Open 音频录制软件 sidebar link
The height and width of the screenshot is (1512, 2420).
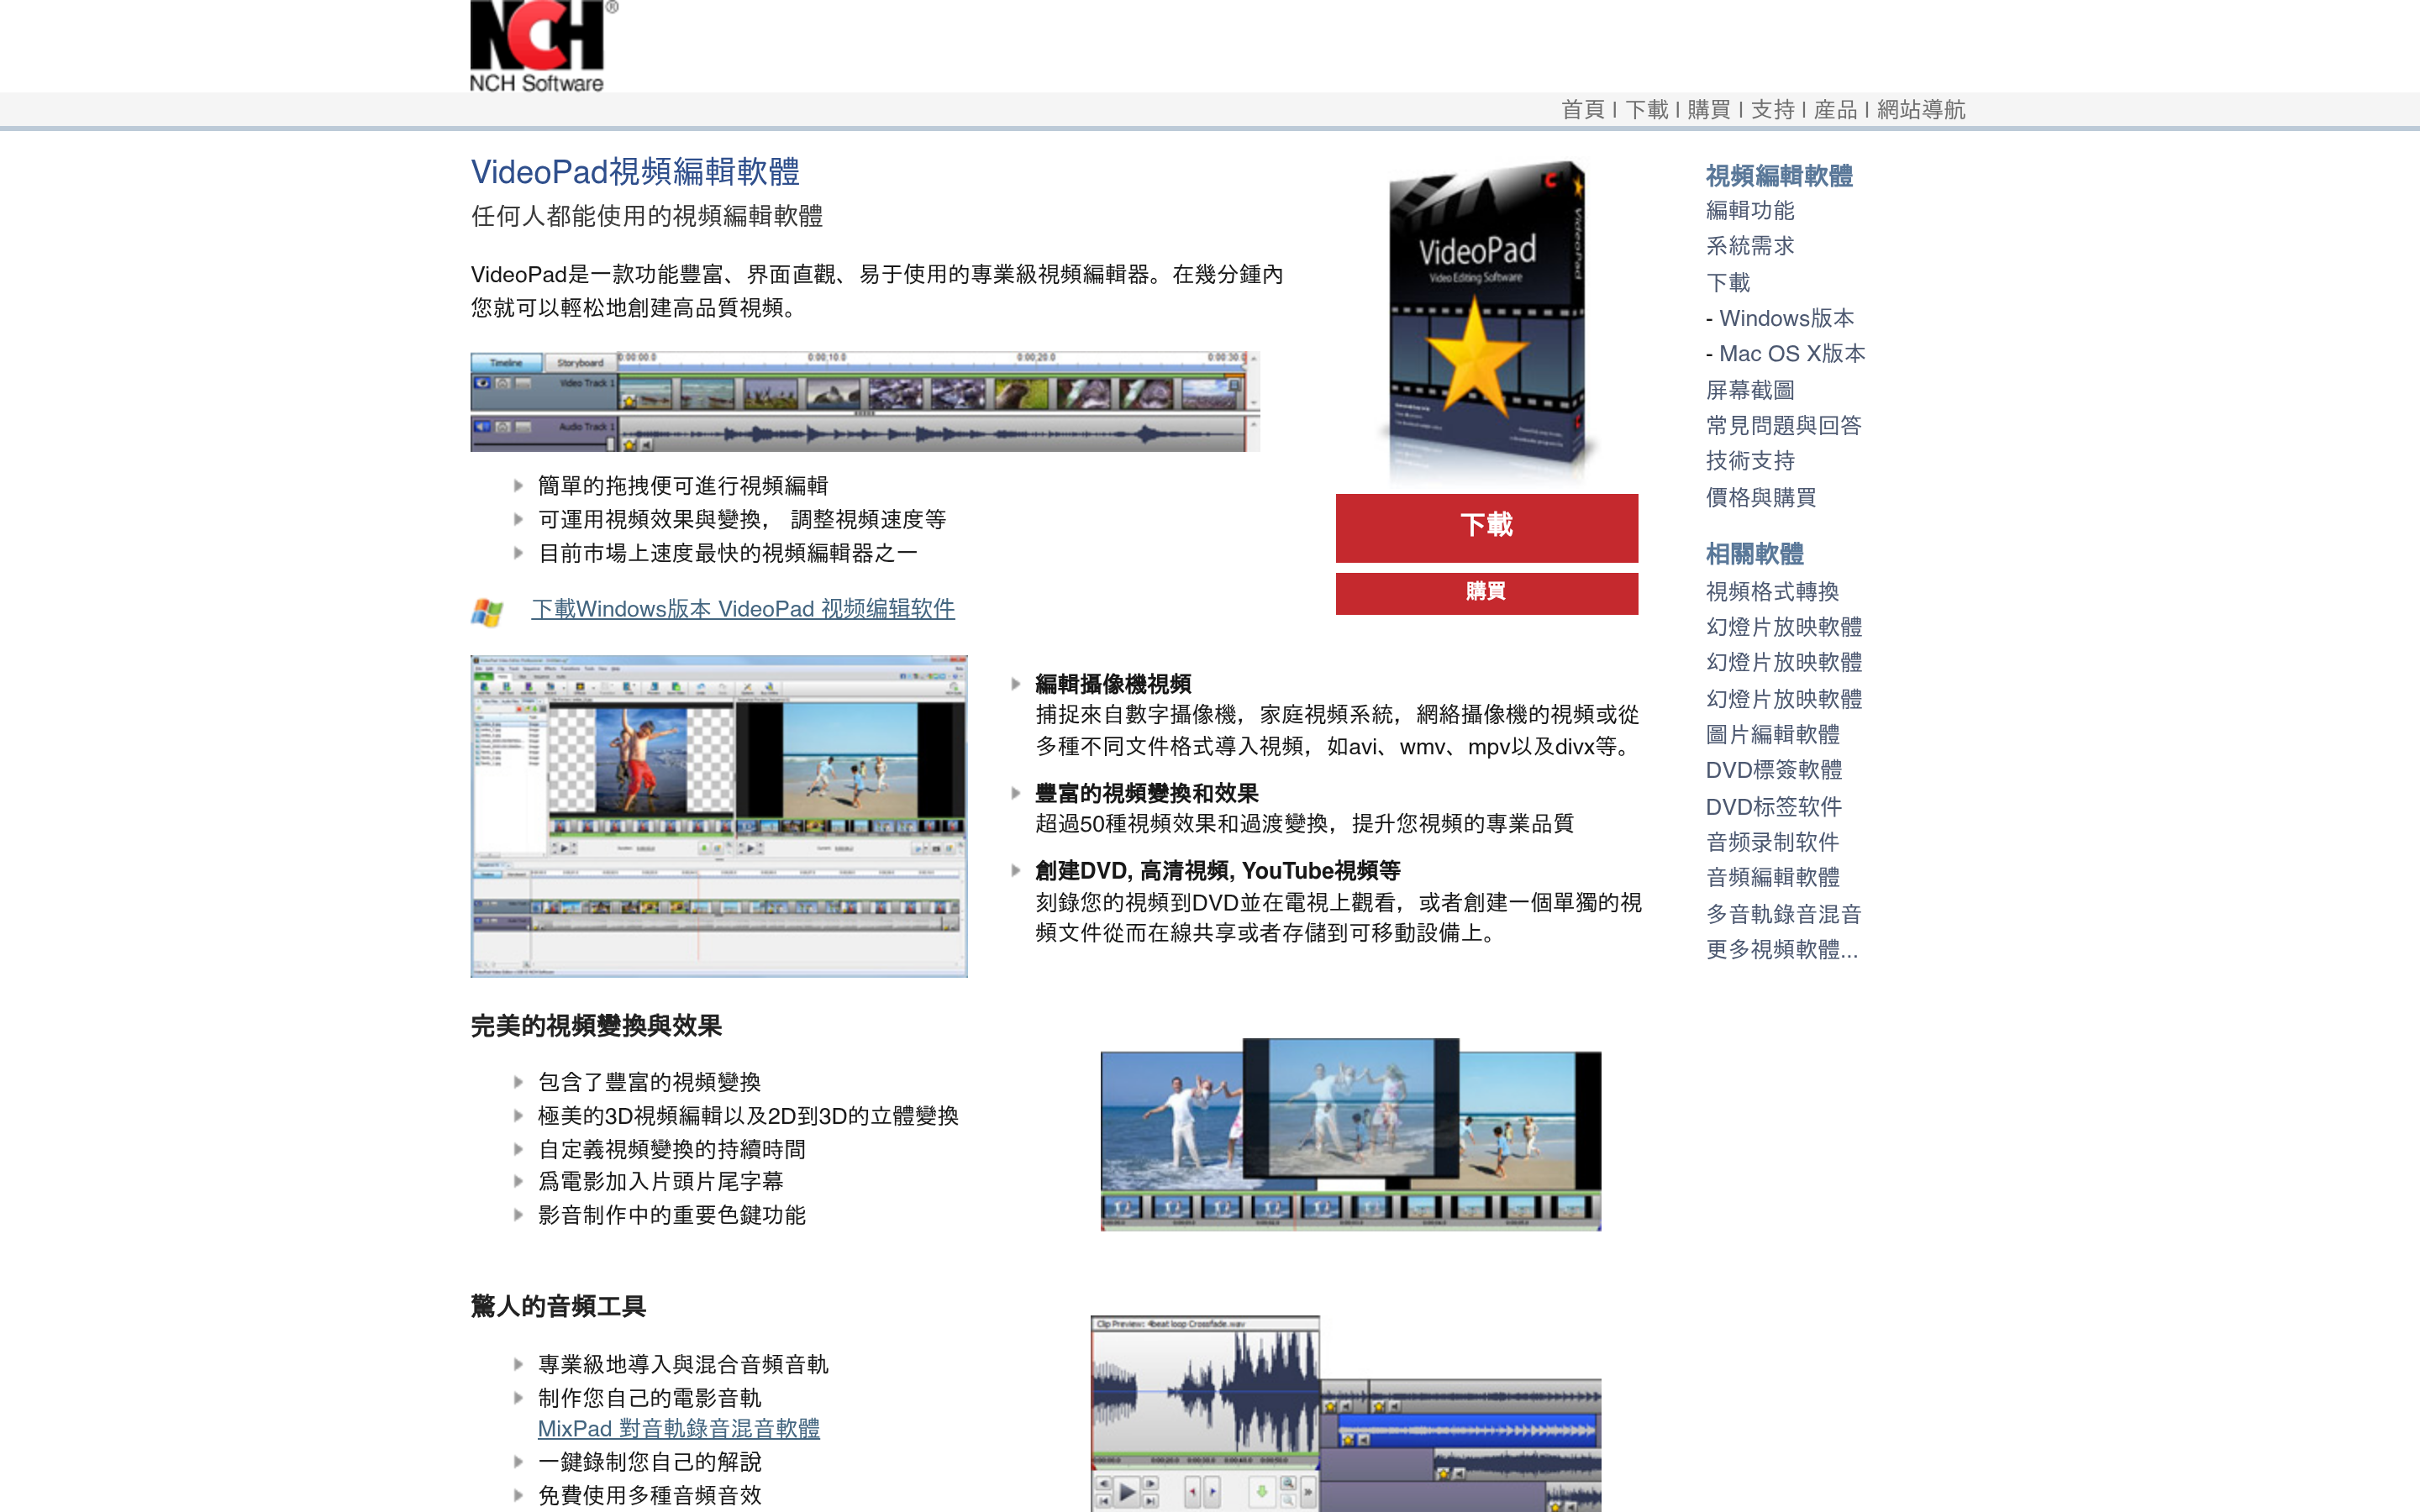tap(1772, 842)
